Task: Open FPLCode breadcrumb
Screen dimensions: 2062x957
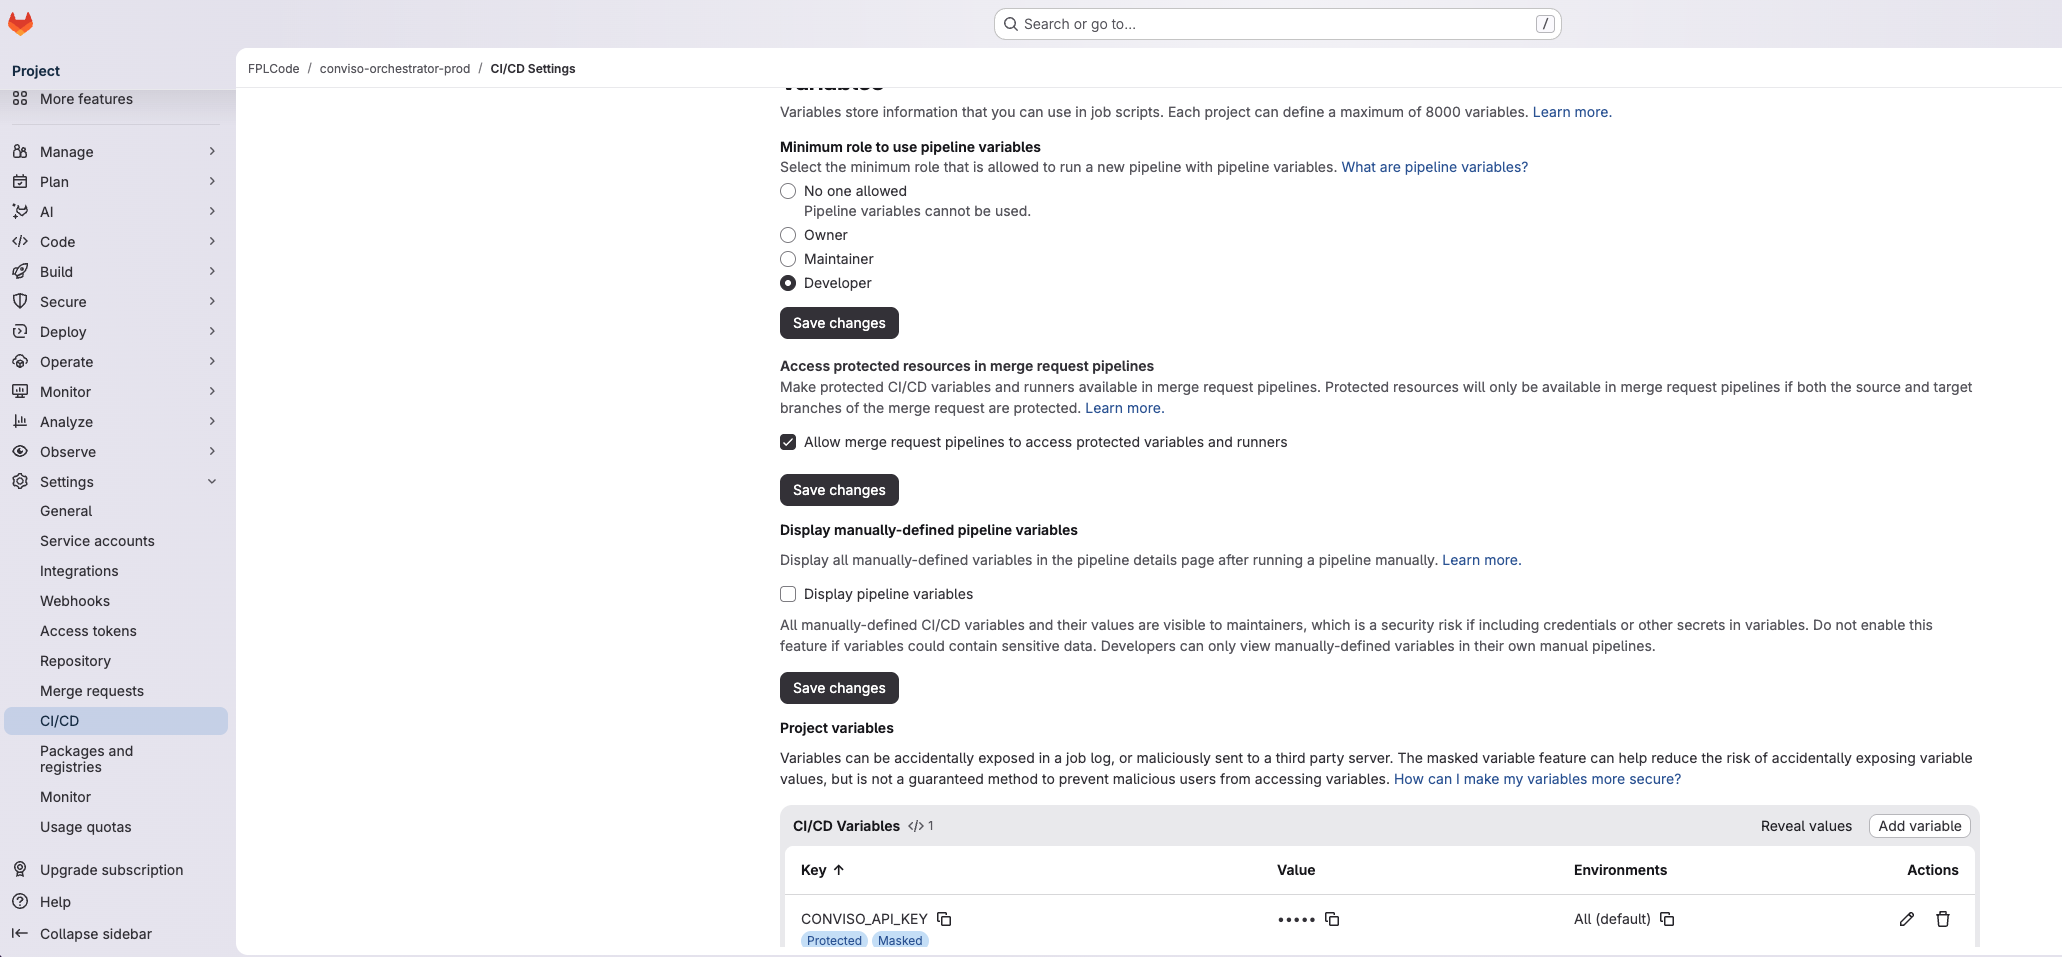Action: pos(274,69)
